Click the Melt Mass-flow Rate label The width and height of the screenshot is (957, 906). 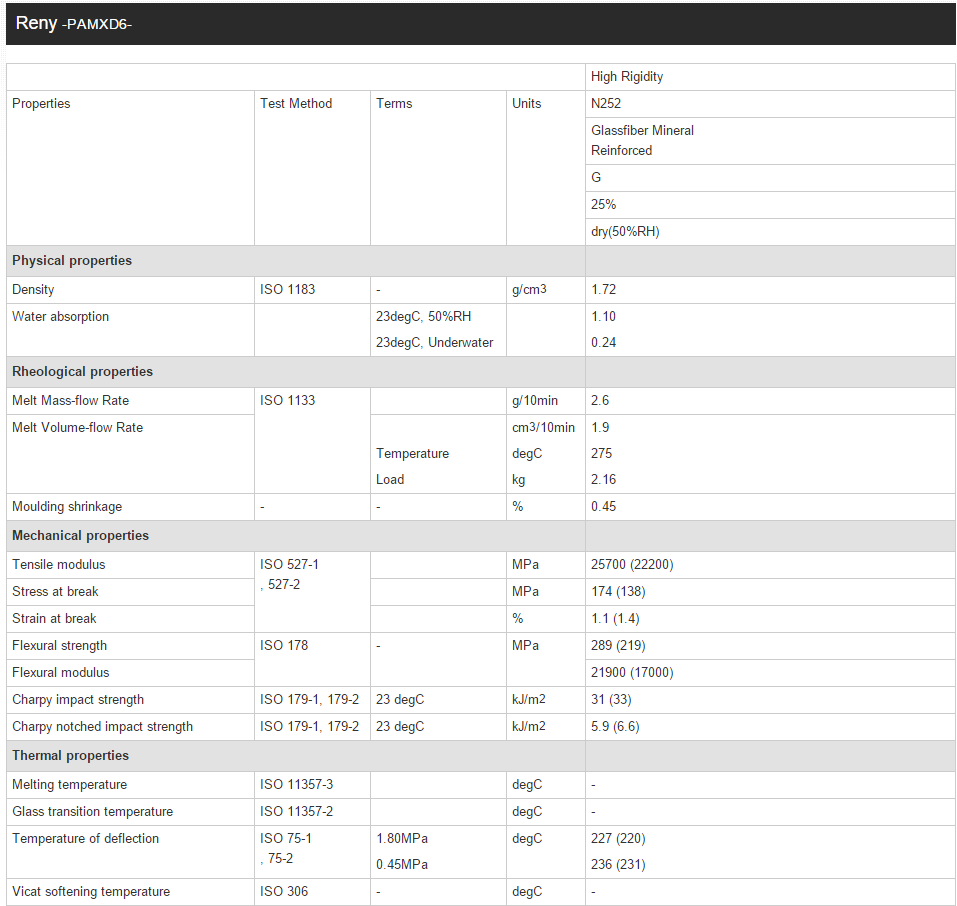[71, 400]
